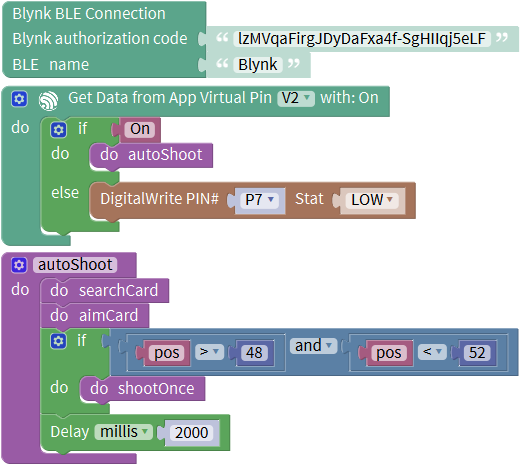Select the do shootOnce block
522x466 pixels.
tap(143, 389)
